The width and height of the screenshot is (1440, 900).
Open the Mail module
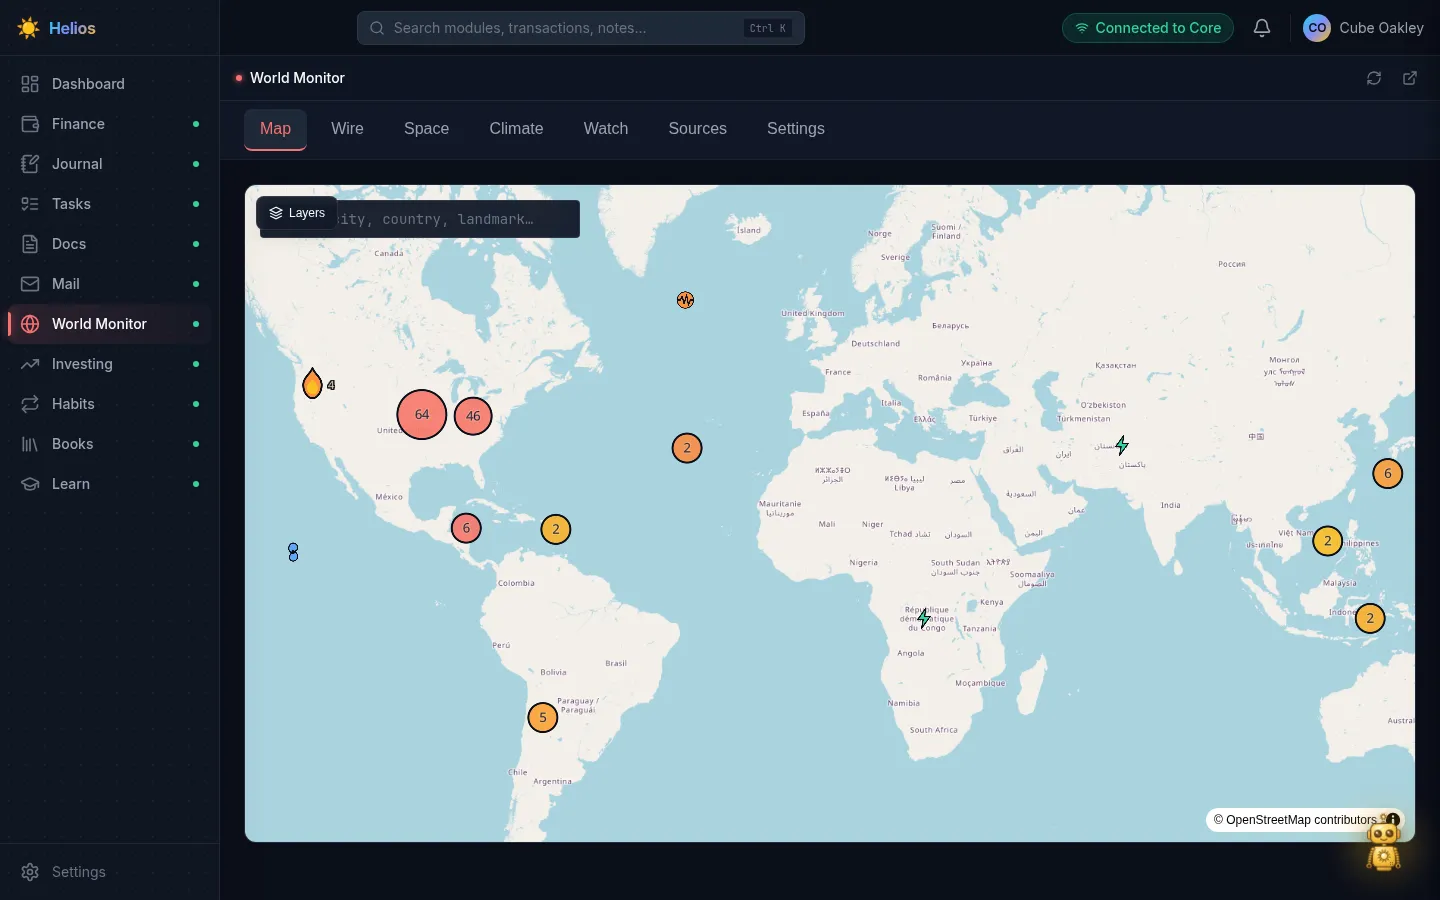click(x=110, y=284)
